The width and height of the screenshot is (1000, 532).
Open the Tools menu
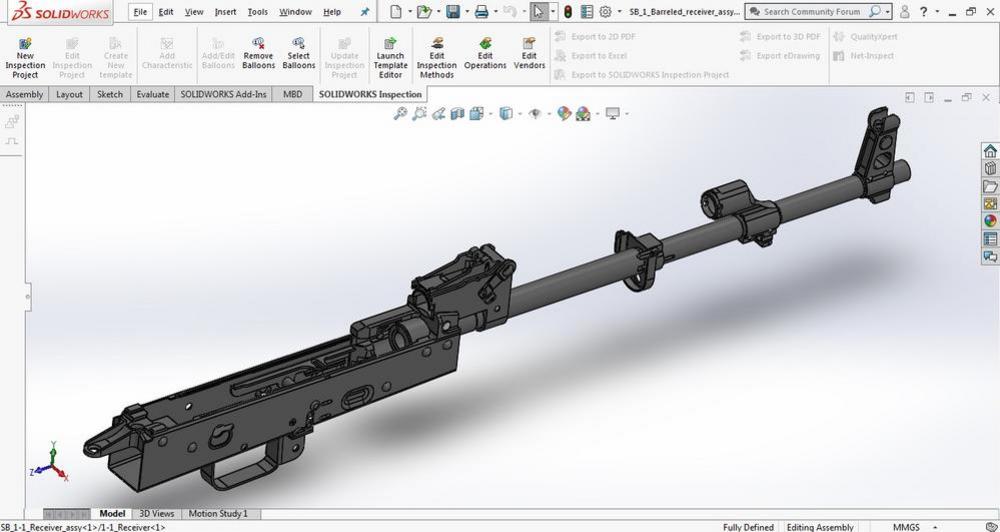pos(258,11)
